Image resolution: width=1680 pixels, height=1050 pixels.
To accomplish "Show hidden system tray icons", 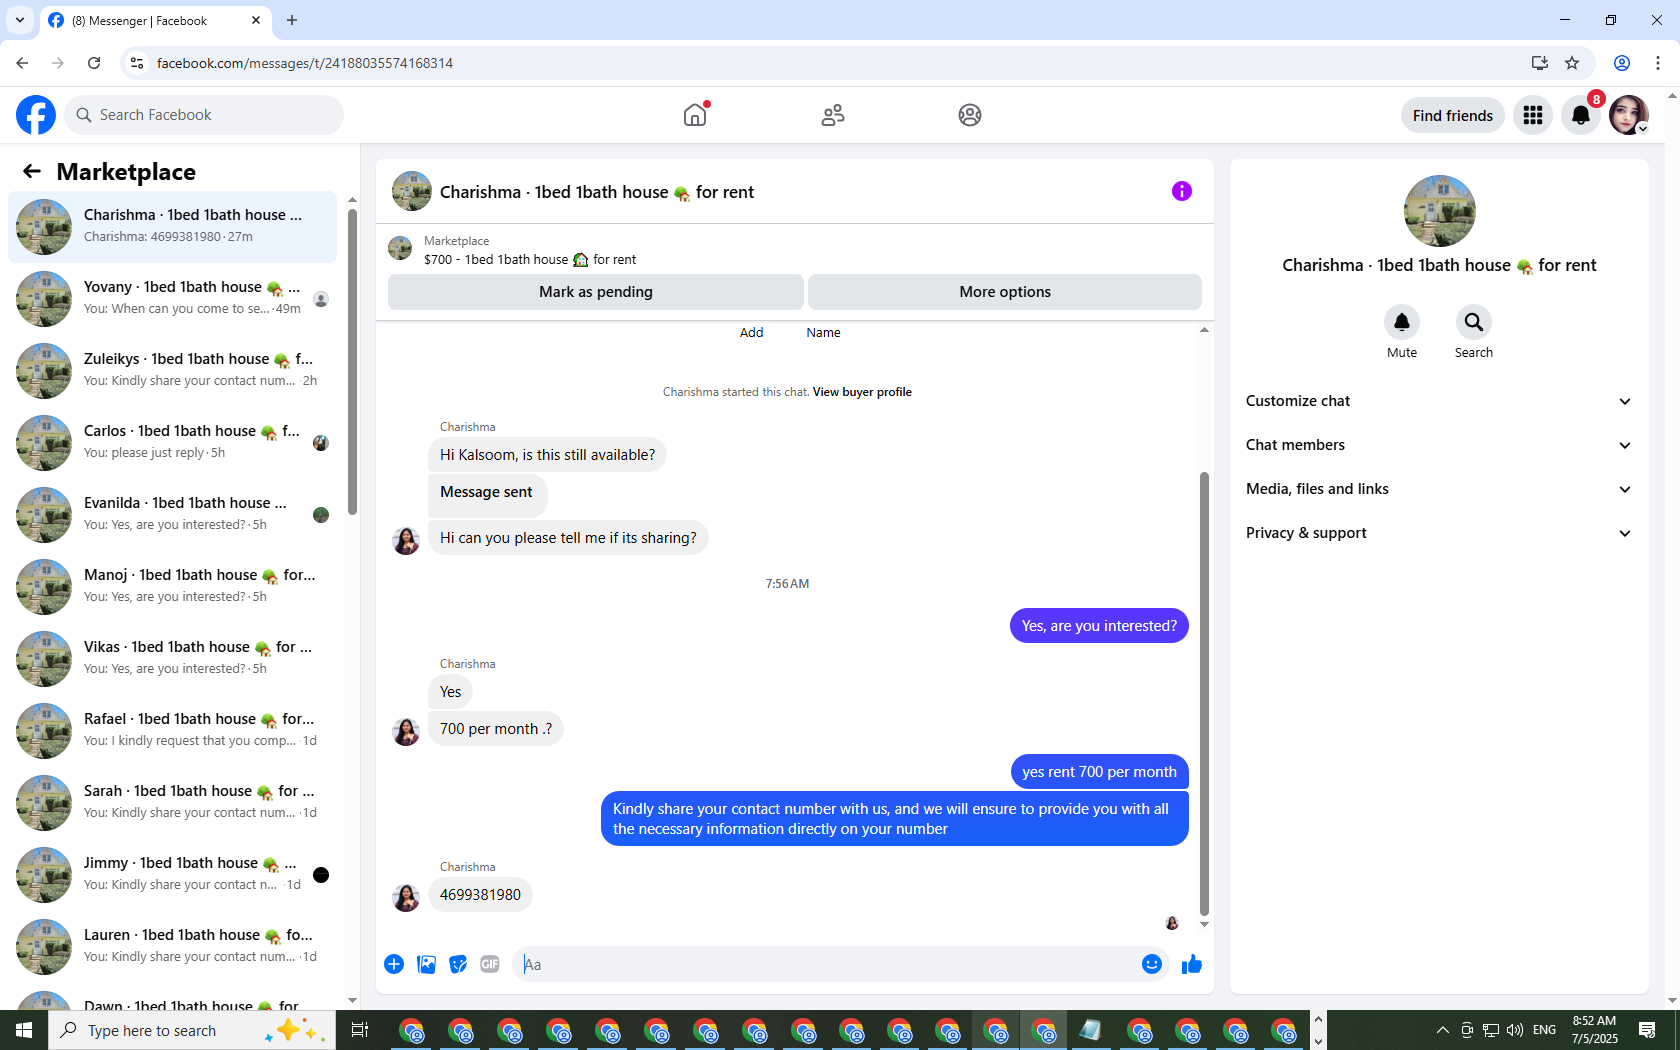I will click(1442, 1030).
